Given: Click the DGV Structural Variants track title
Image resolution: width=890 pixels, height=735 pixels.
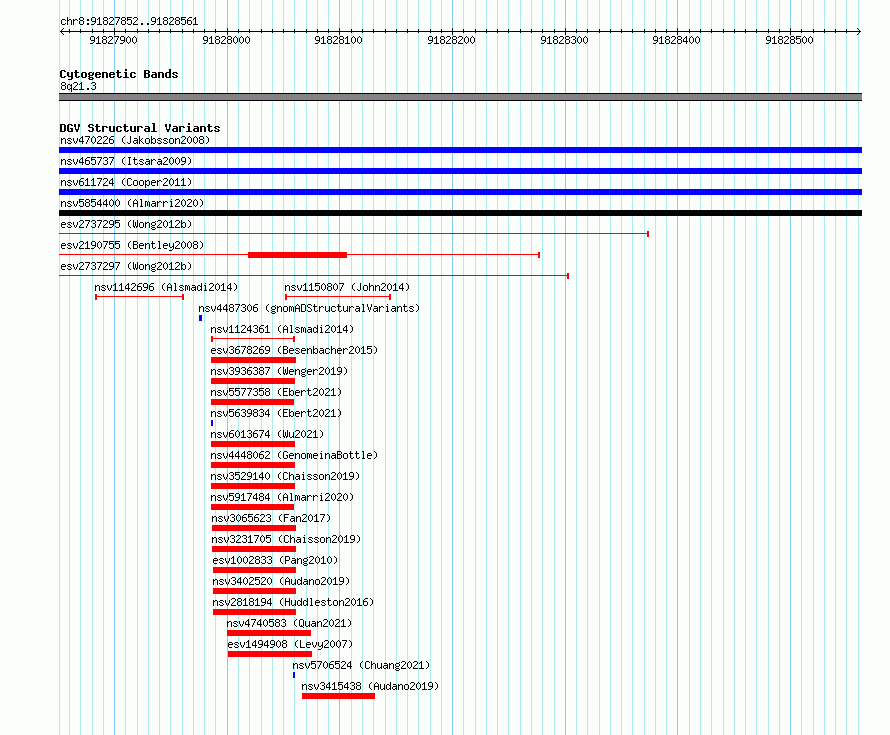Looking at the screenshot, I should point(140,128).
